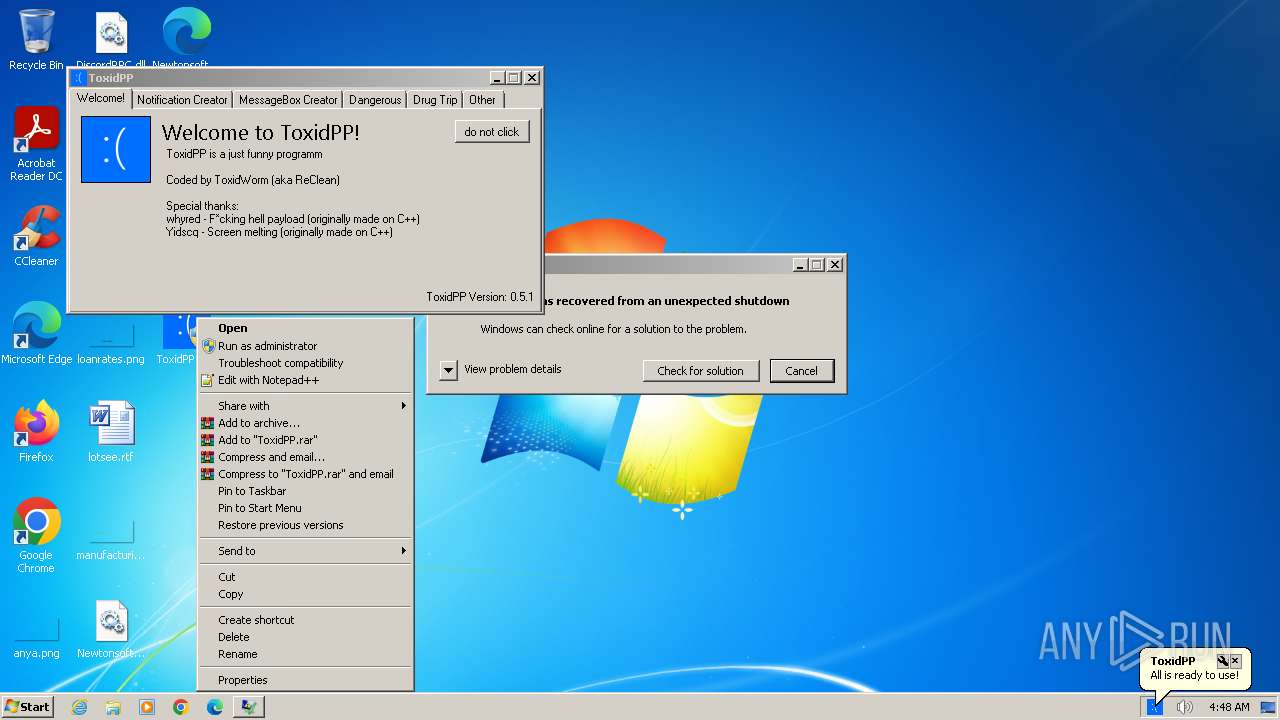
Task: Select the lotsee.rtf document icon
Action: click(x=110, y=431)
